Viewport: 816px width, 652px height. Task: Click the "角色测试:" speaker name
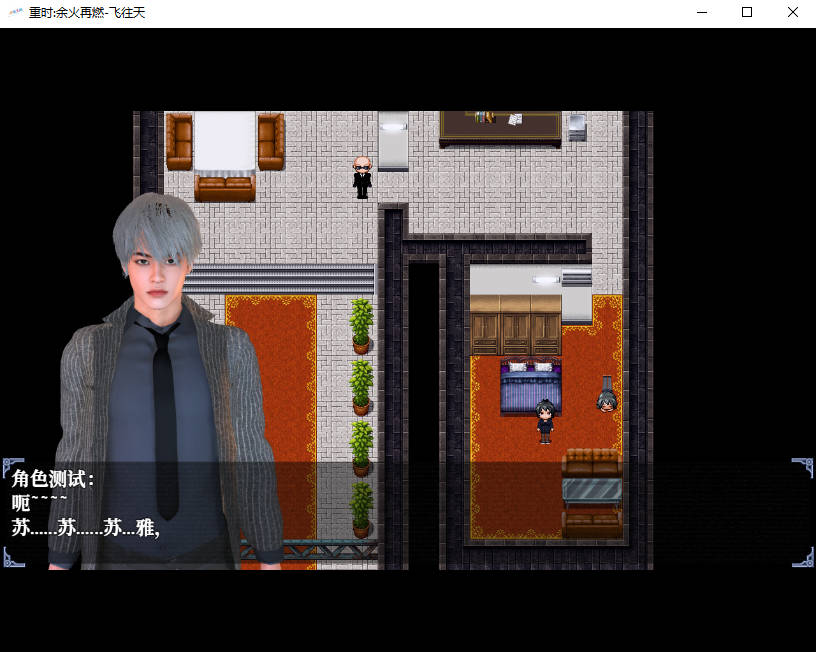coord(53,479)
